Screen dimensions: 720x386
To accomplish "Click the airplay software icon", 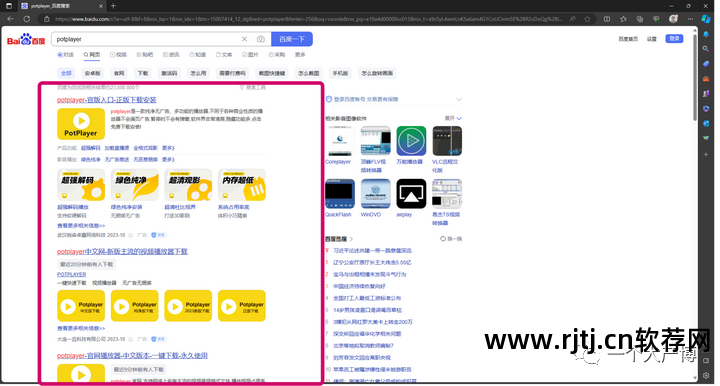I will [x=411, y=194].
